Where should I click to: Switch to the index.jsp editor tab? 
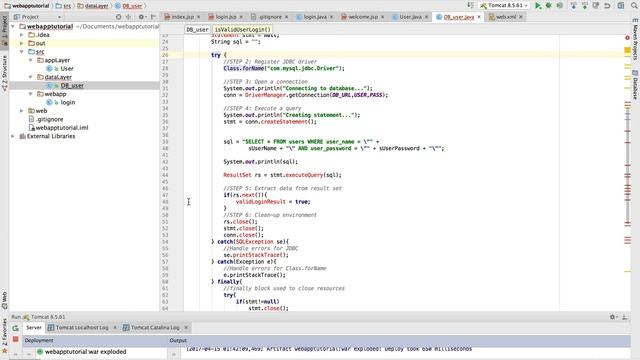click(182, 17)
